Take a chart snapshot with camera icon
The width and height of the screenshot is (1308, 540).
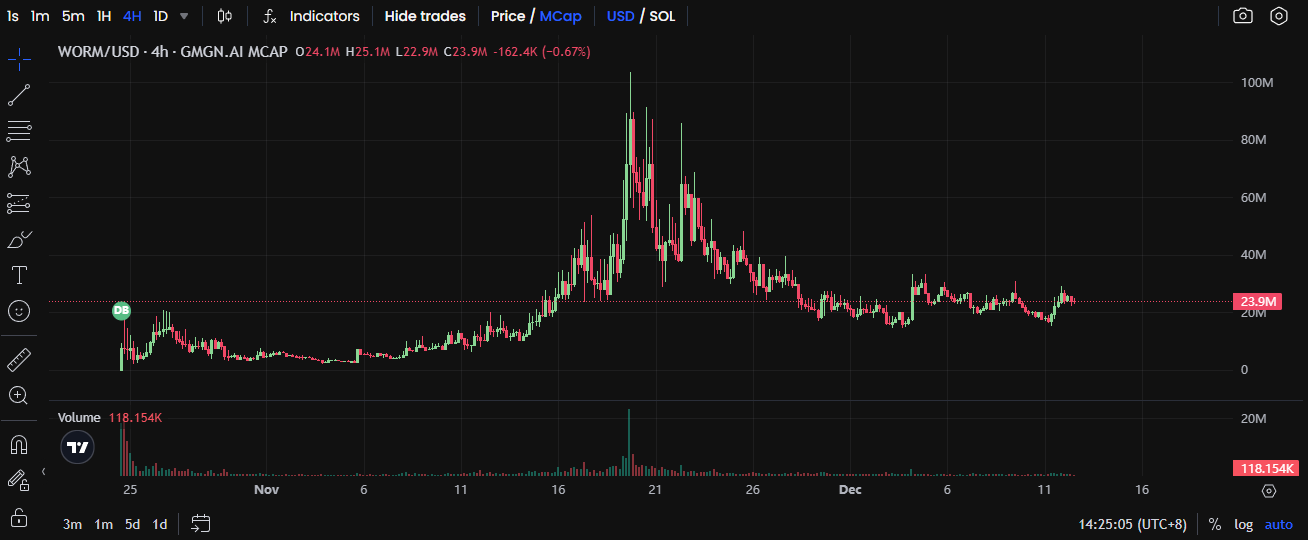(x=1243, y=16)
